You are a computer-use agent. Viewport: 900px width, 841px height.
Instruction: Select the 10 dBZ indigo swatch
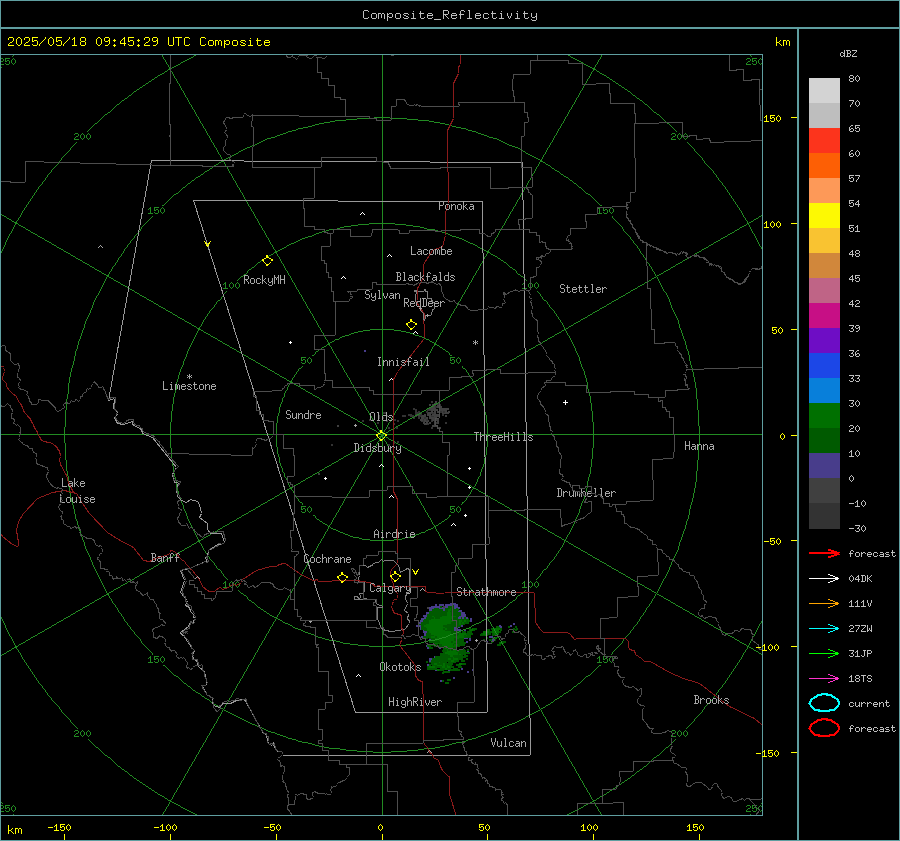(824, 465)
